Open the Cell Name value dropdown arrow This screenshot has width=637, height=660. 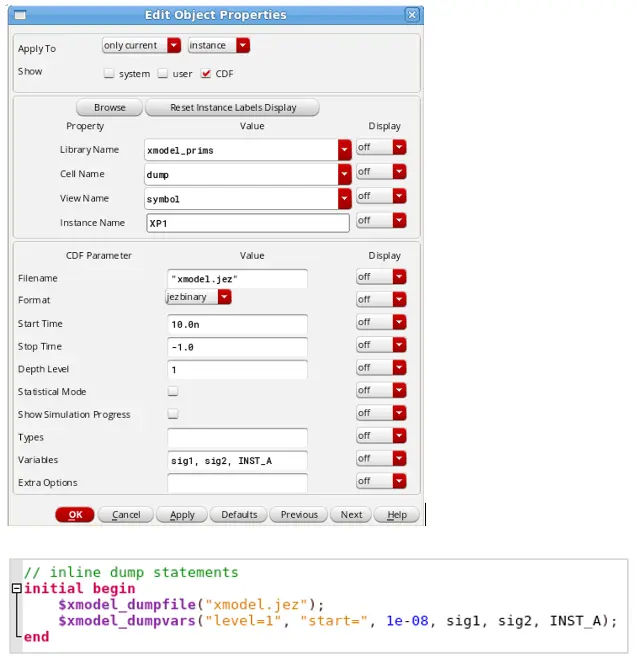click(x=344, y=174)
